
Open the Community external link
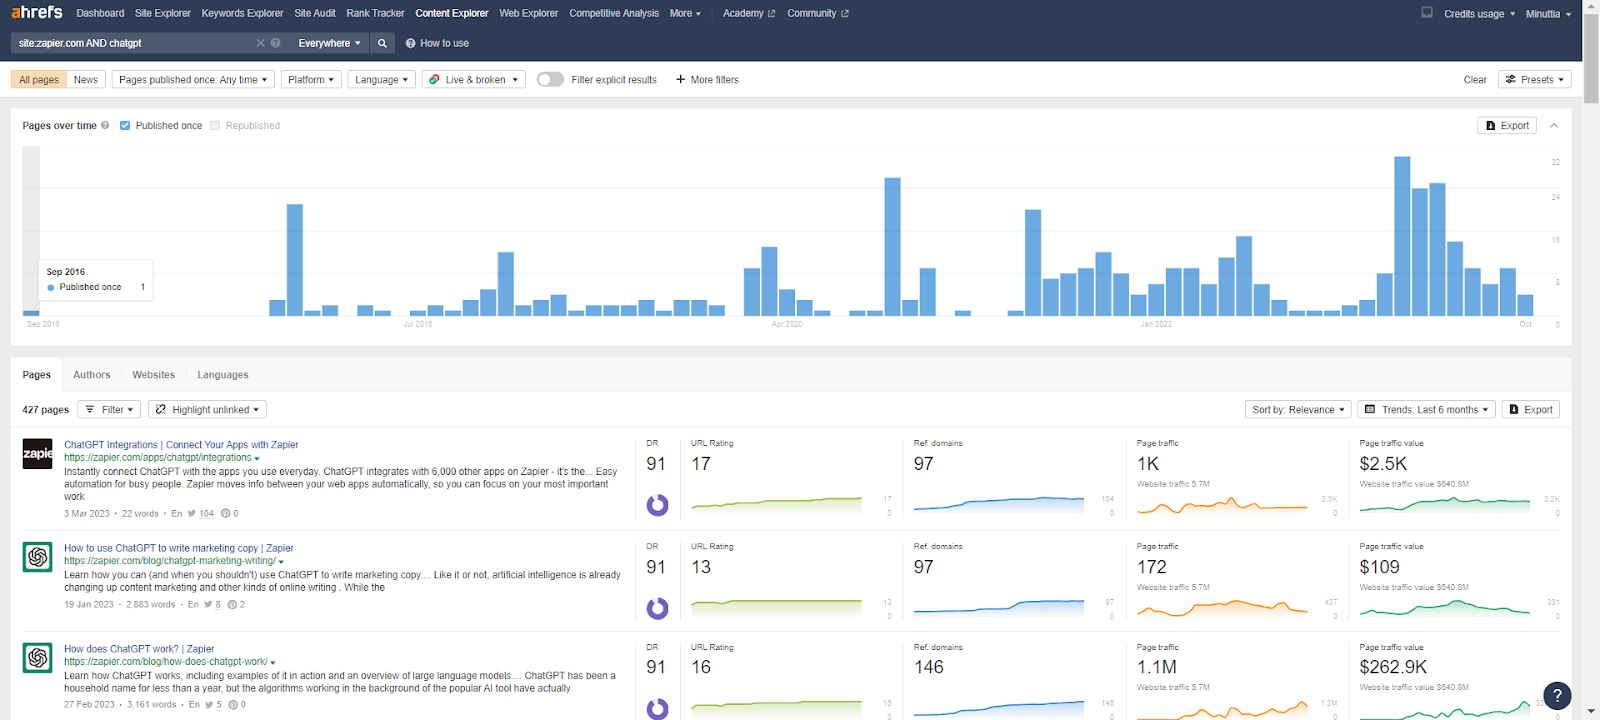[818, 13]
